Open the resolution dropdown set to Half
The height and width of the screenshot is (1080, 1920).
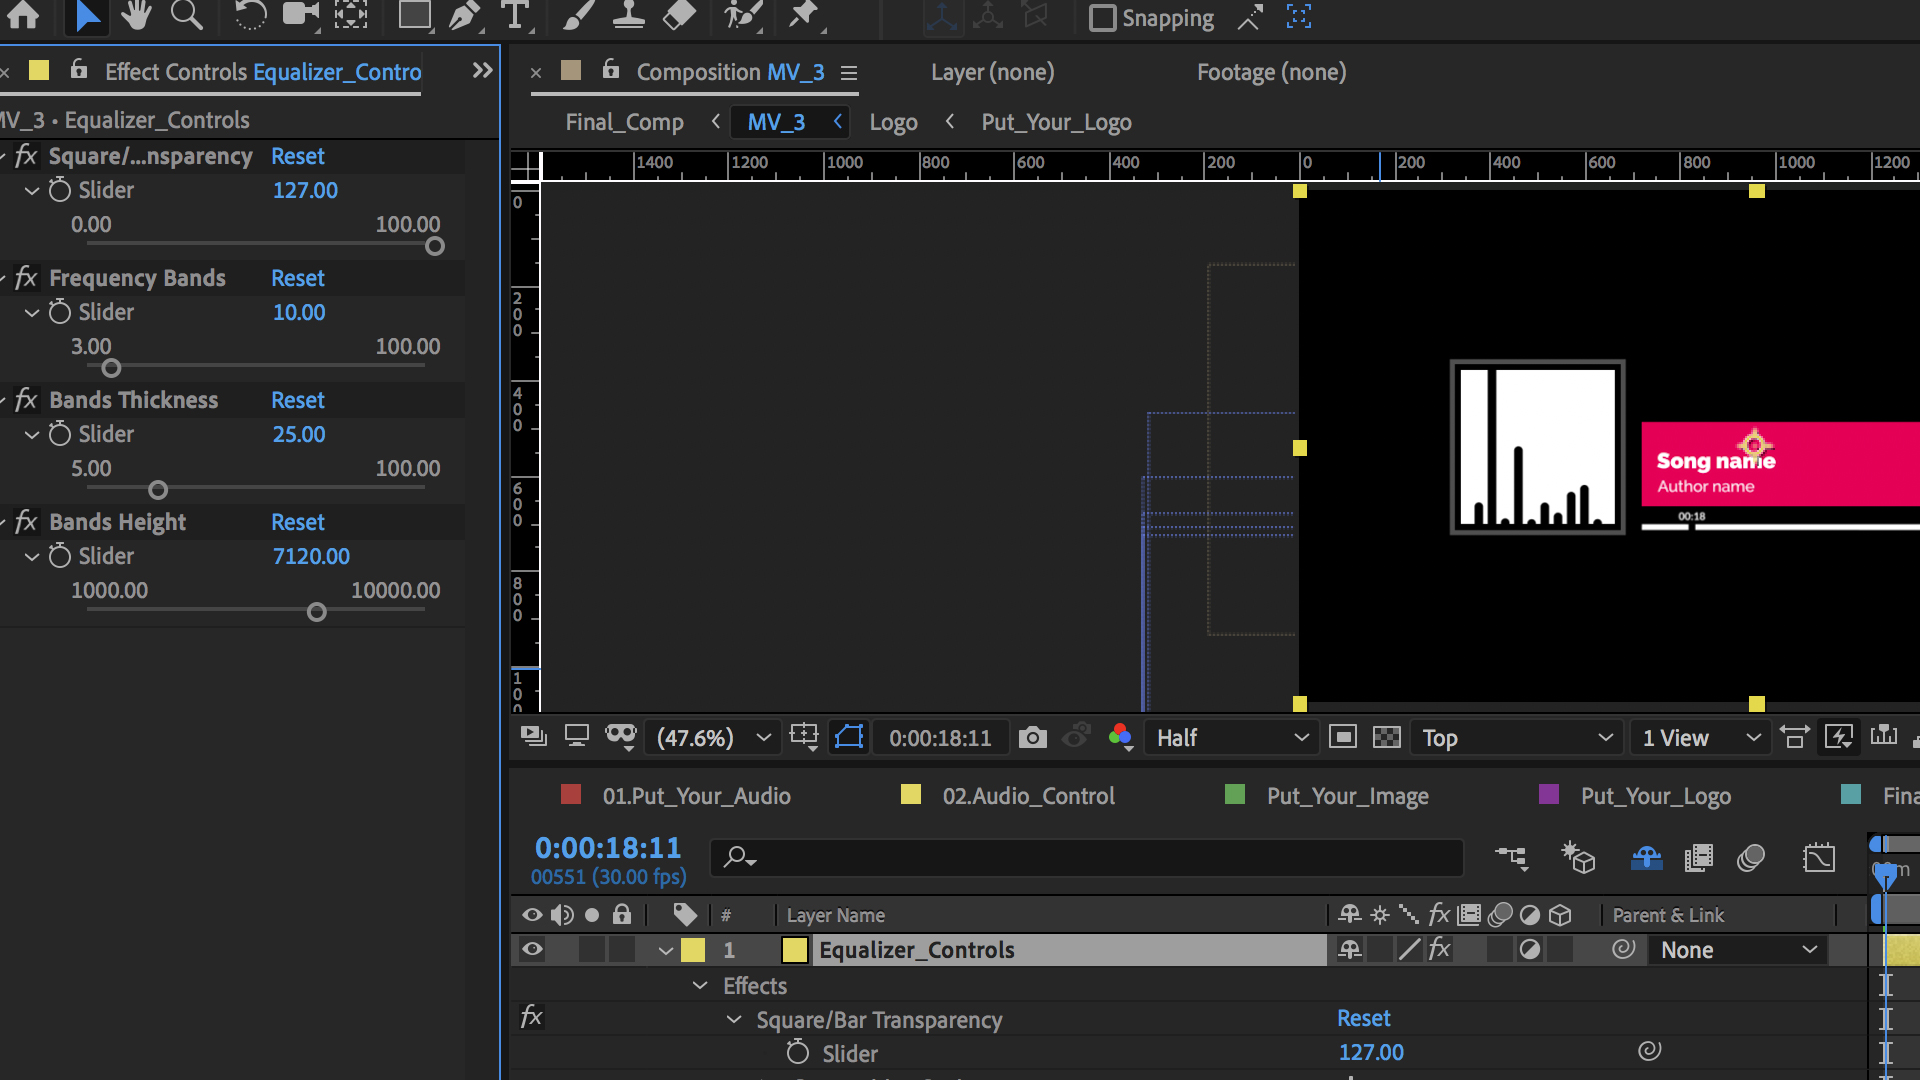[x=1230, y=737]
